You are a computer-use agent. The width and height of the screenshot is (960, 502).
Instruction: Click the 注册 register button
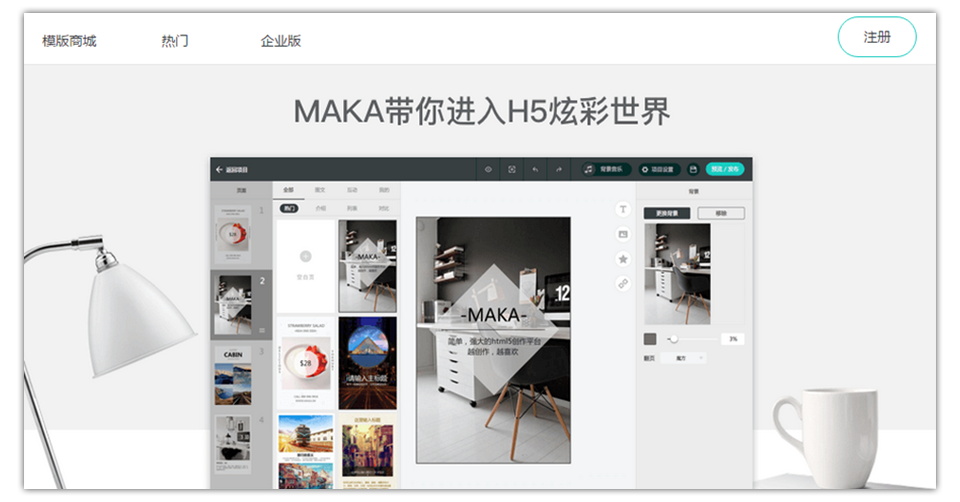tap(877, 37)
